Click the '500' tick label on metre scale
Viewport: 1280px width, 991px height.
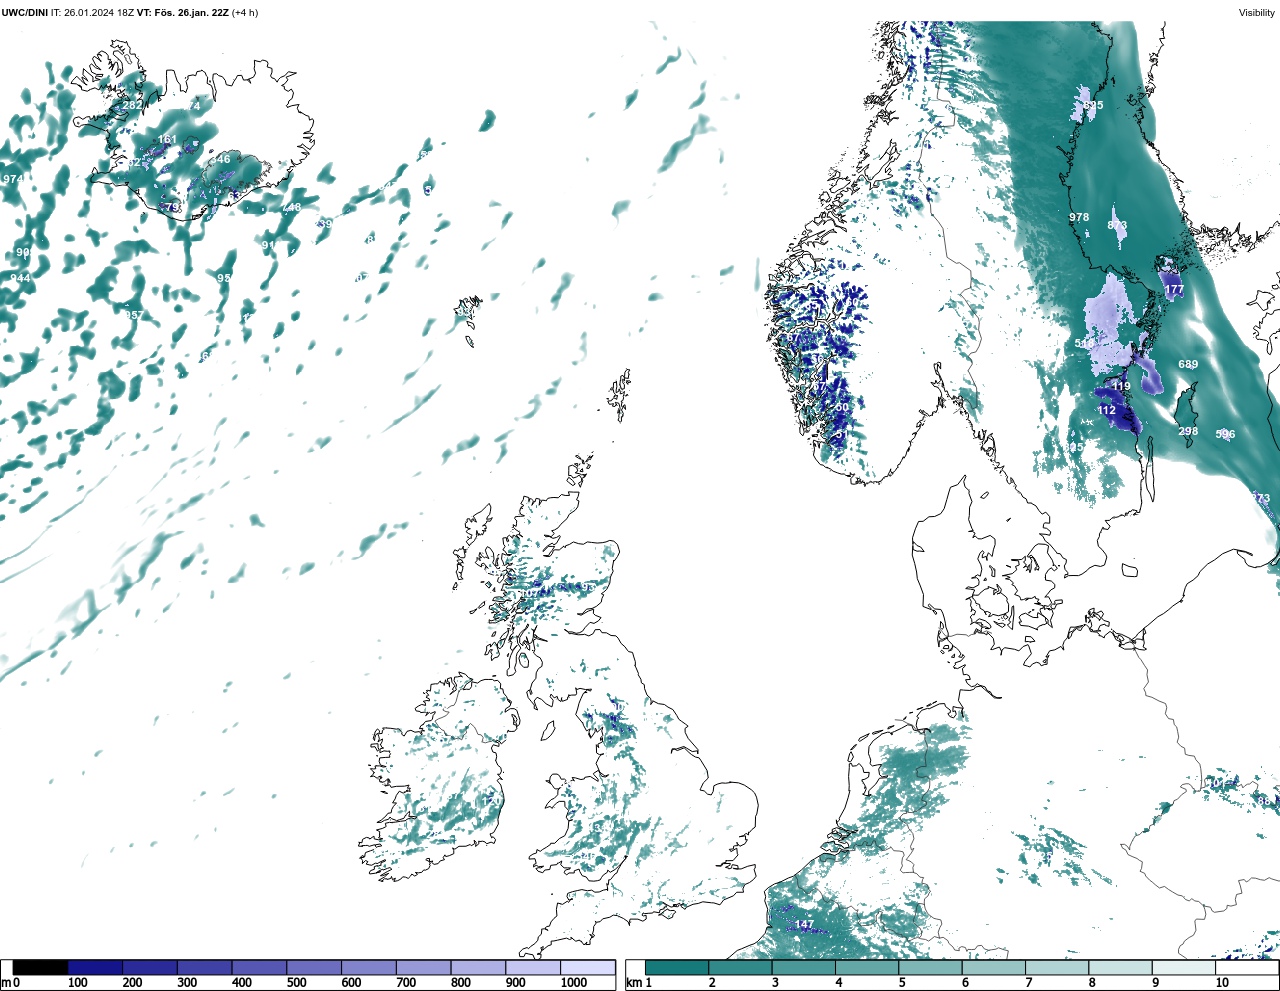click(x=296, y=983)
